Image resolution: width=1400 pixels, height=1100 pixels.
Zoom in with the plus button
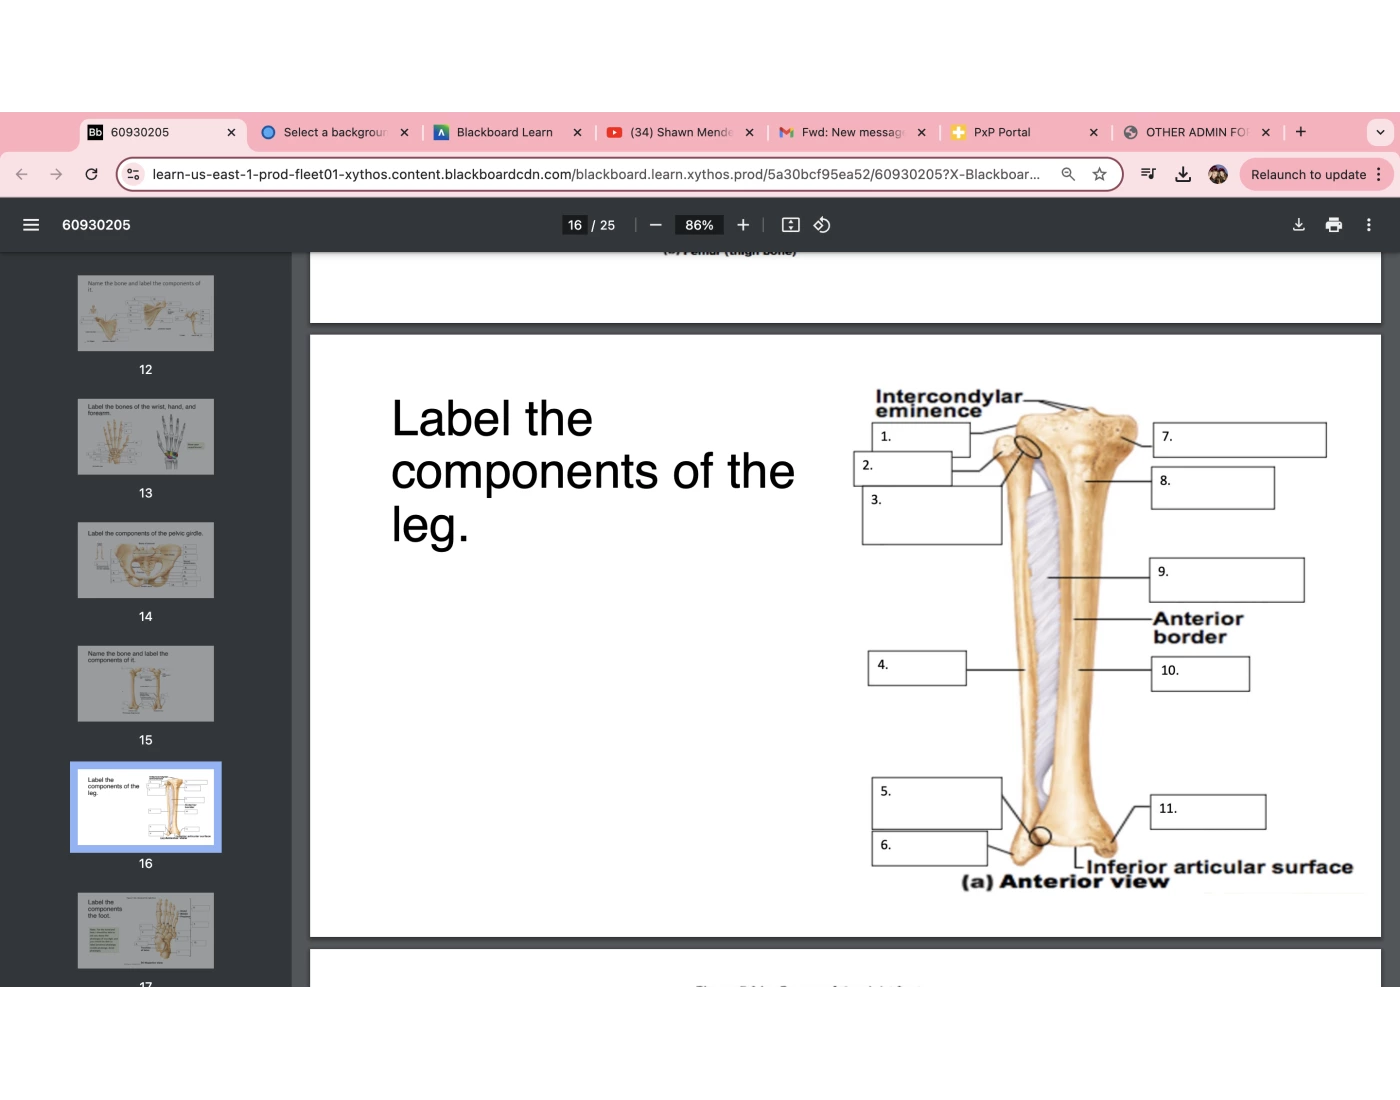[x=743, y=225]
